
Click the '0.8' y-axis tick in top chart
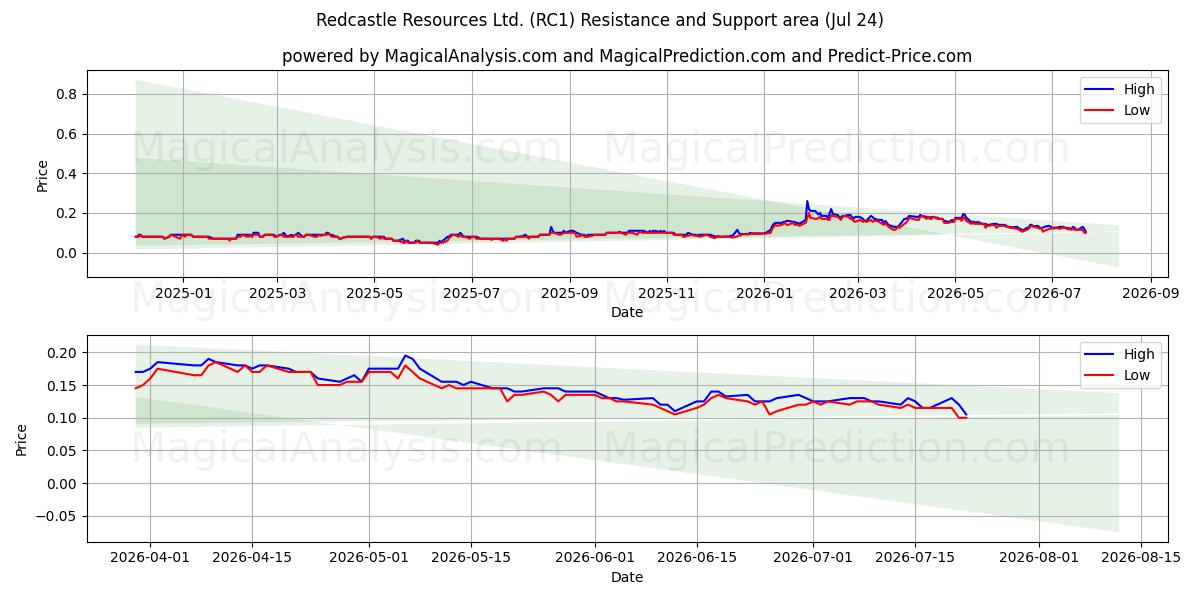pos(67,94)
